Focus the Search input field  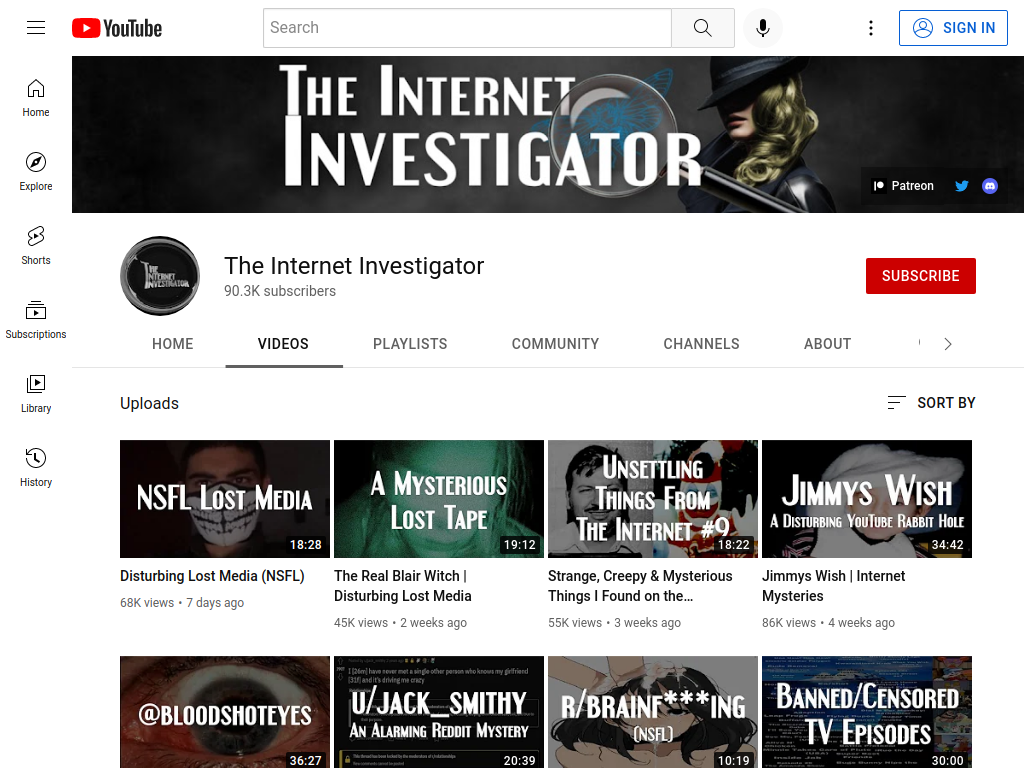(x=468, y=28)
